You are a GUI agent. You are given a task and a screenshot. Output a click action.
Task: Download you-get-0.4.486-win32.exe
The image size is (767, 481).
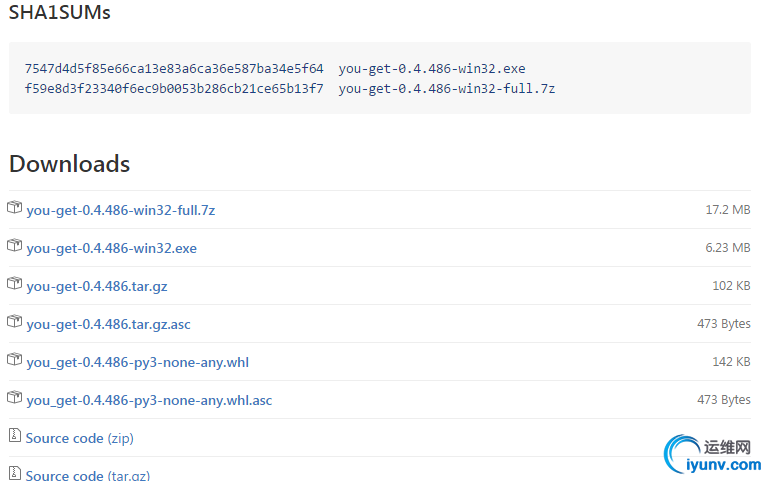tap(111, 248)
